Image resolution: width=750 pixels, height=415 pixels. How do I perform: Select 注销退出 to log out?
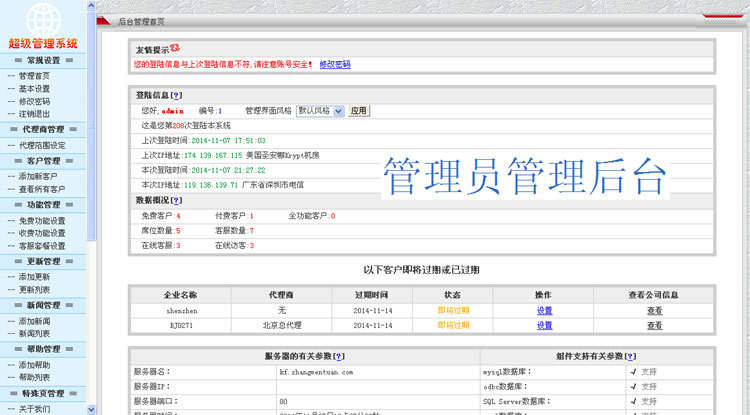point(34,114)
